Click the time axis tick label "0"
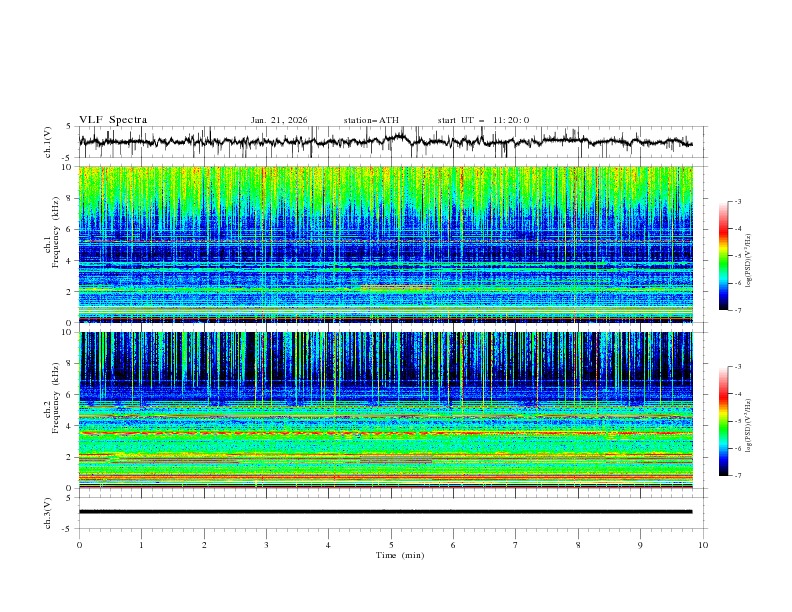 point(79,545)
